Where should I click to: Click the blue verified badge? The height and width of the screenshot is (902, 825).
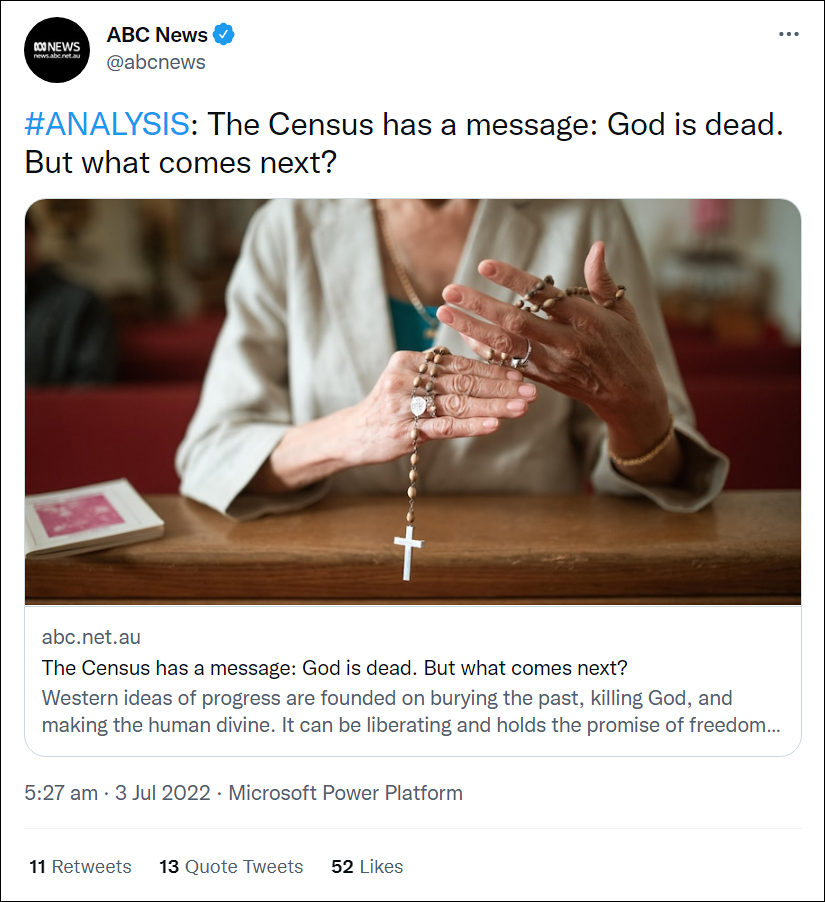[225, 35]
